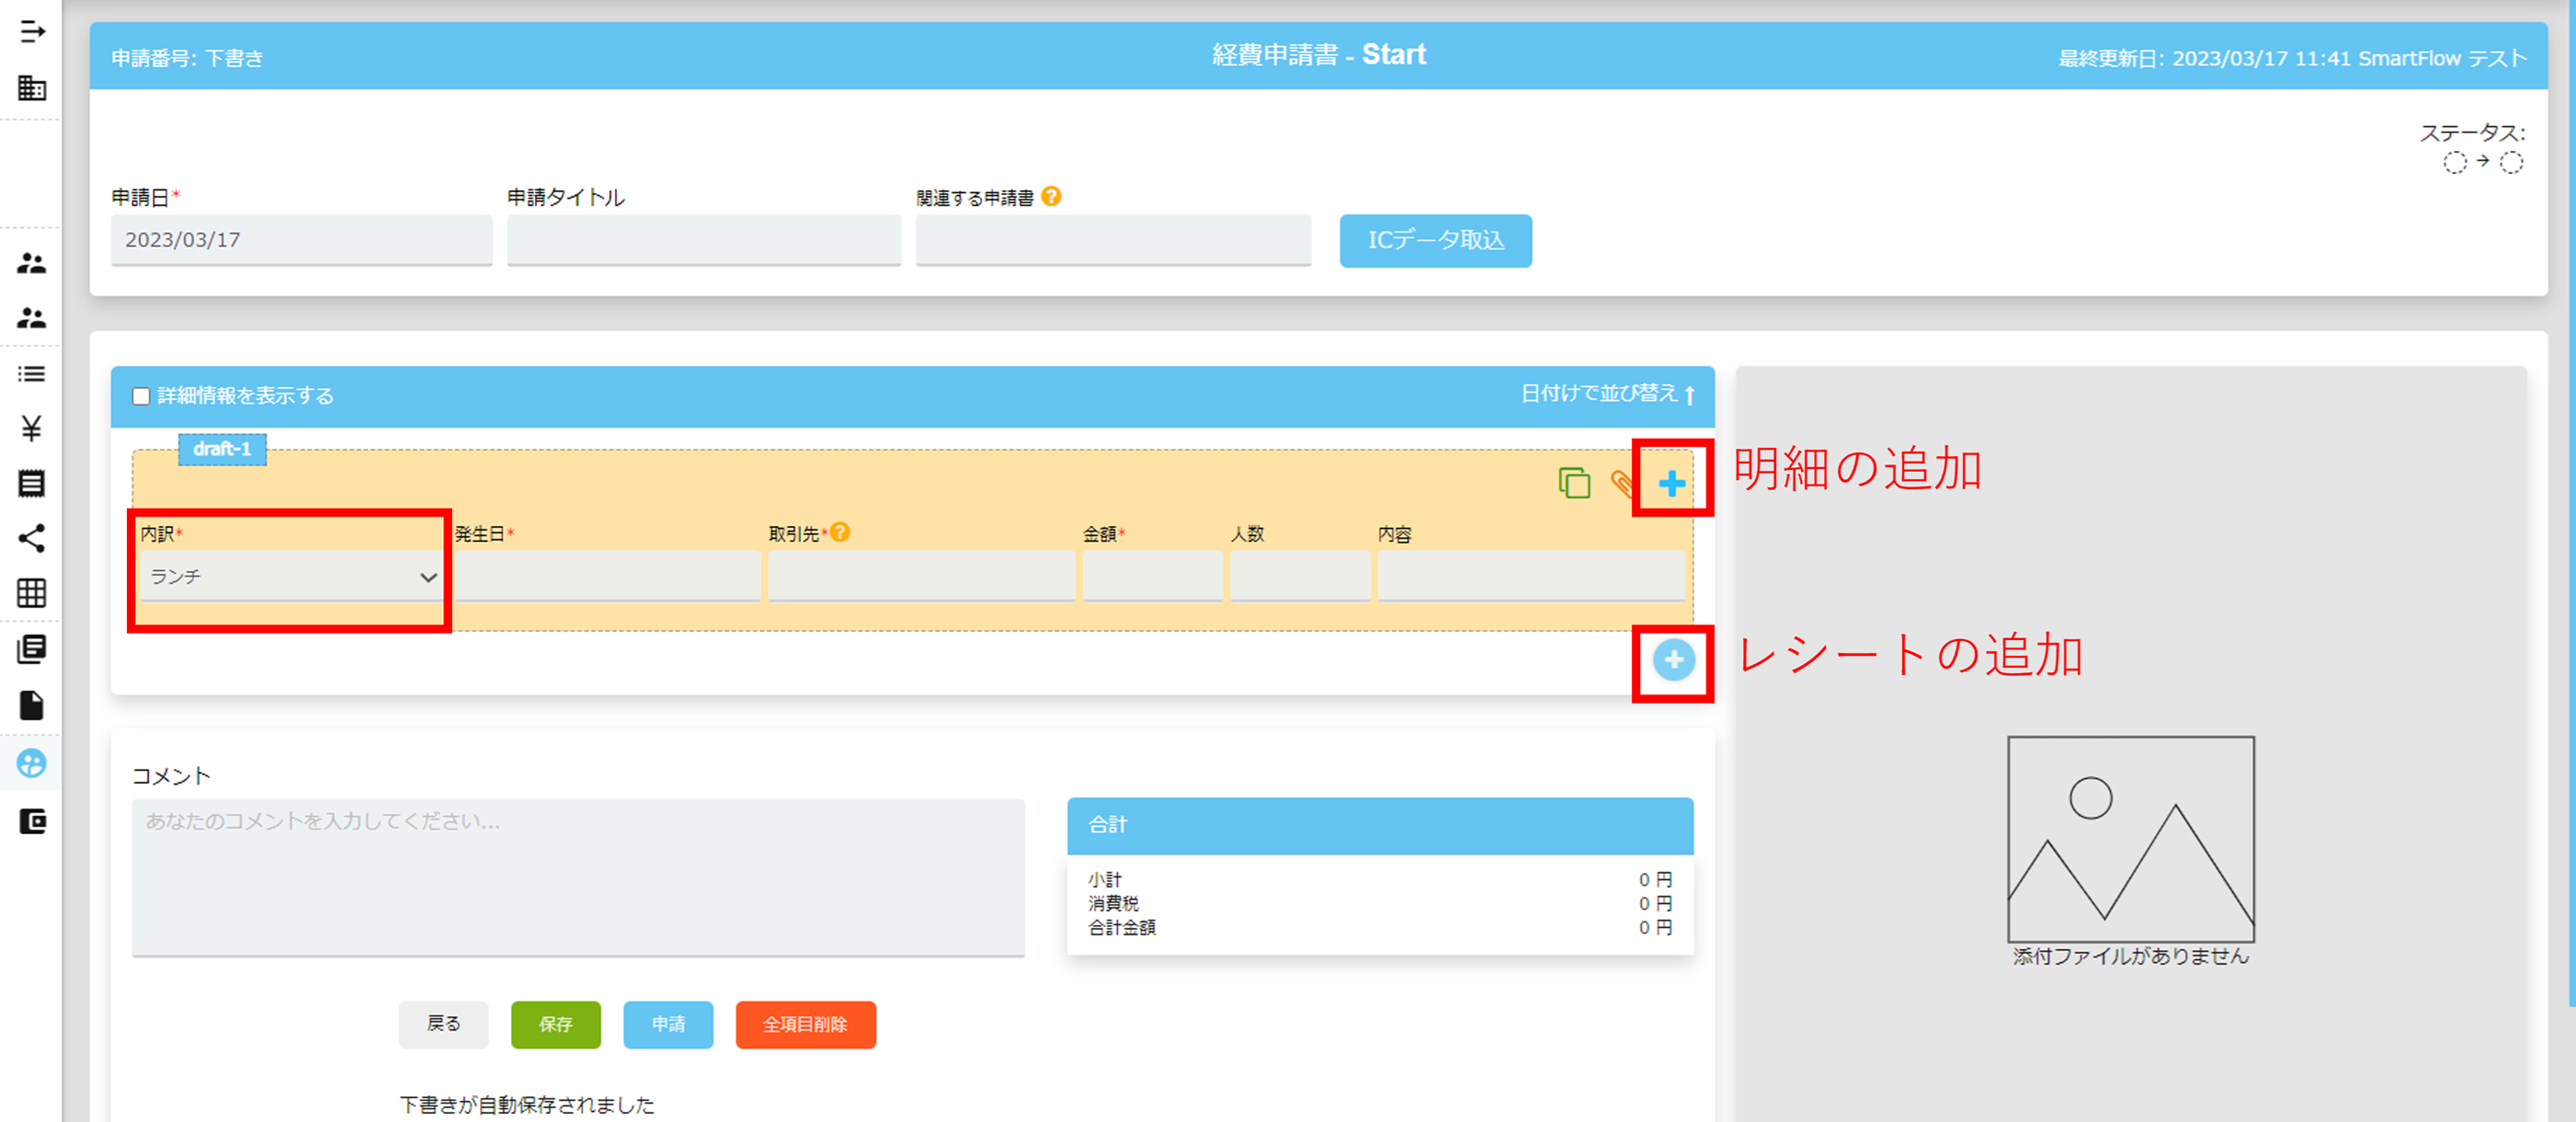2576x1122 pixels.
Task: Open the share icon in sidebar
Action: pyautogui.click(x=32, y=538)
